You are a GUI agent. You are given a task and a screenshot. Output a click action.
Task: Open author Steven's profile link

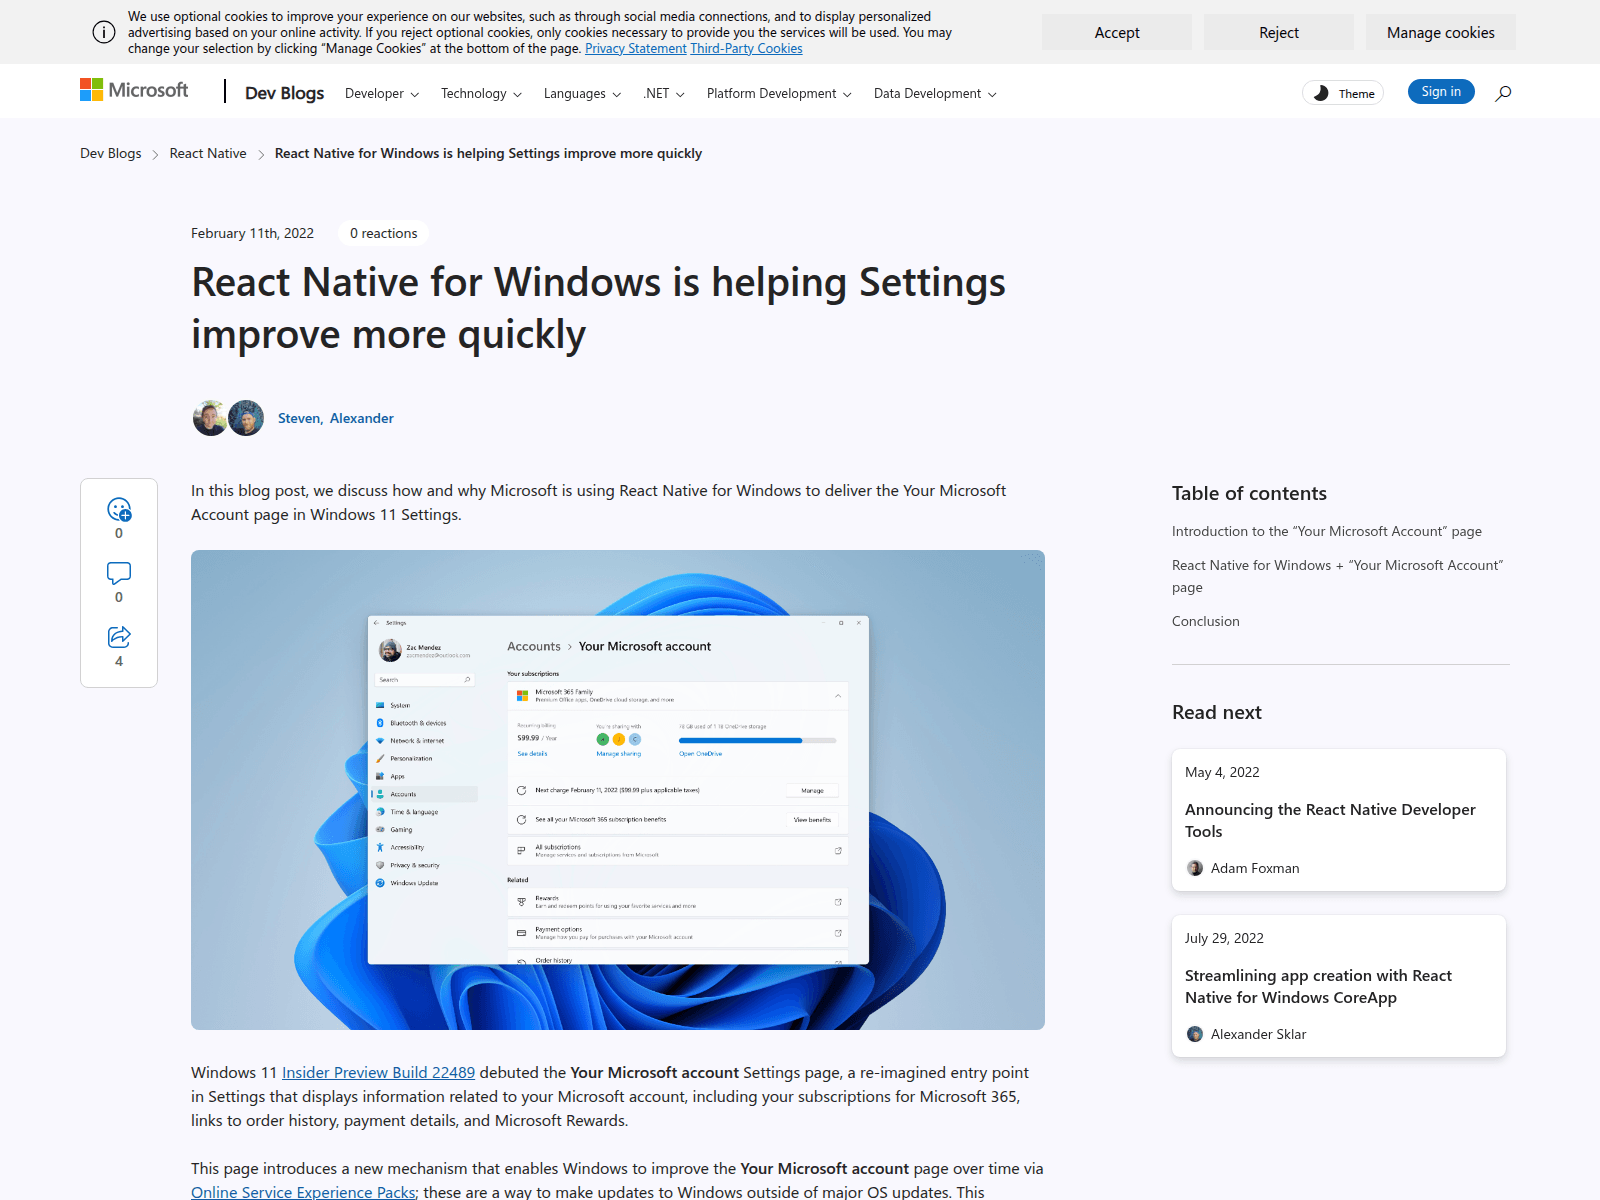(x=299, y=418)
